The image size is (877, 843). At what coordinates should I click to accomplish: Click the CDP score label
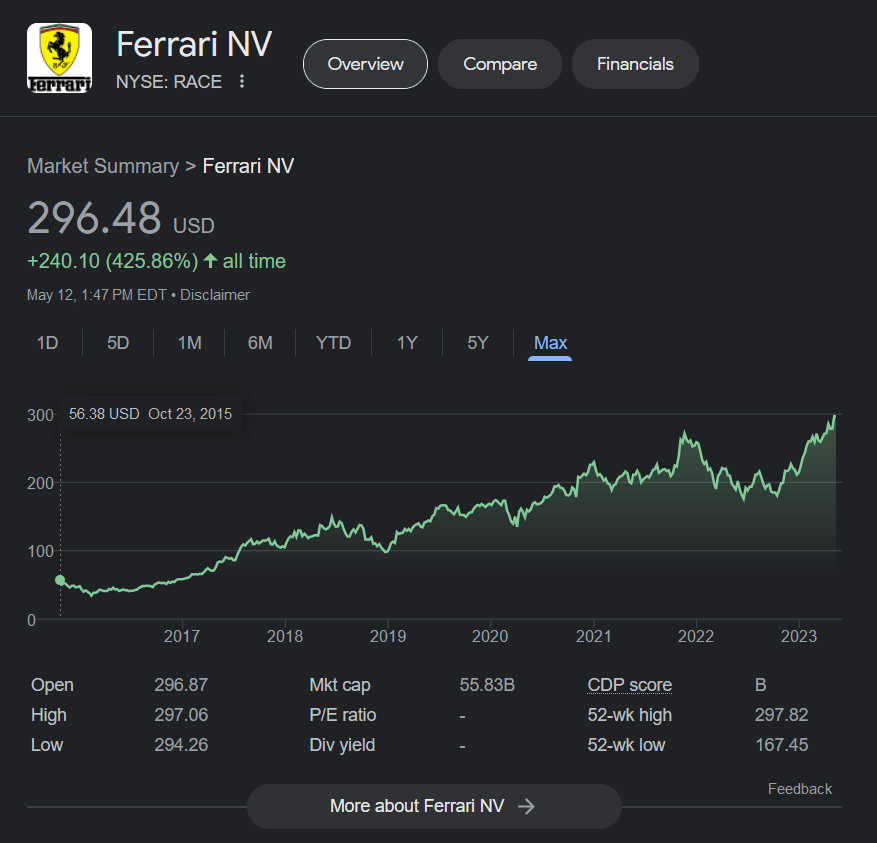click(629, 685)
